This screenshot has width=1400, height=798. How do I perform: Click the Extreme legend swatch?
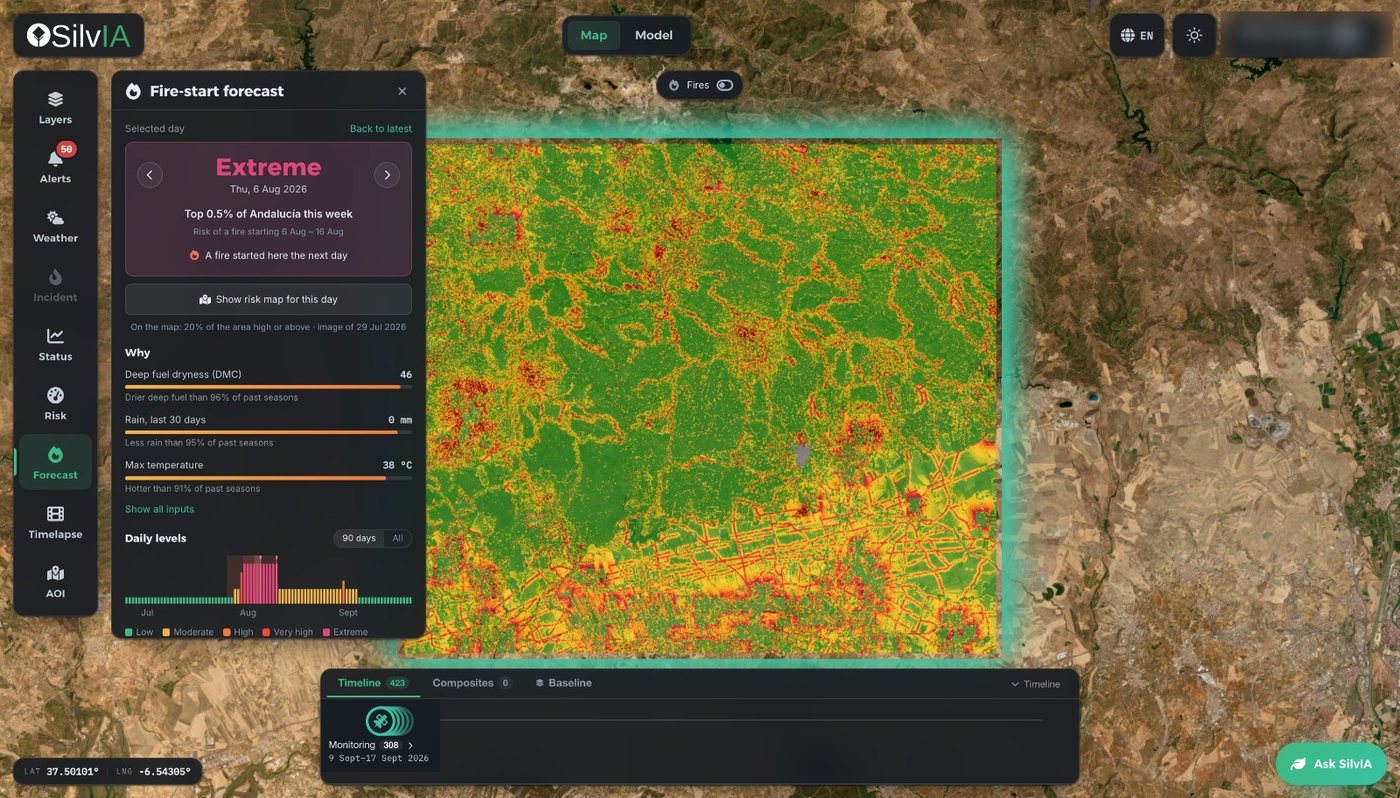pyautogui.click(x=325, y=632)
